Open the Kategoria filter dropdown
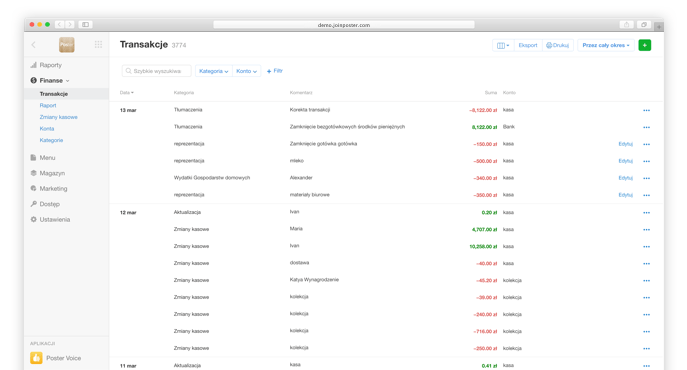687x370 pixels. [213, 71]
